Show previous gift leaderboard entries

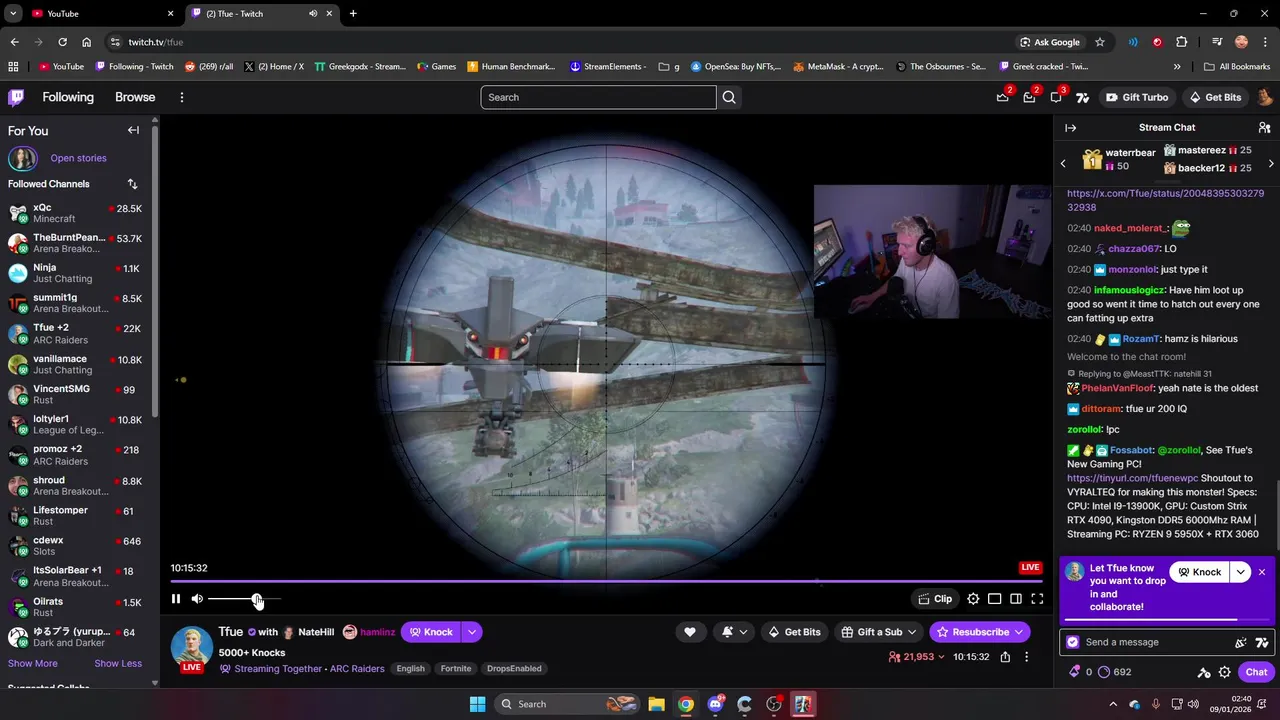(x=1063, y=163)
